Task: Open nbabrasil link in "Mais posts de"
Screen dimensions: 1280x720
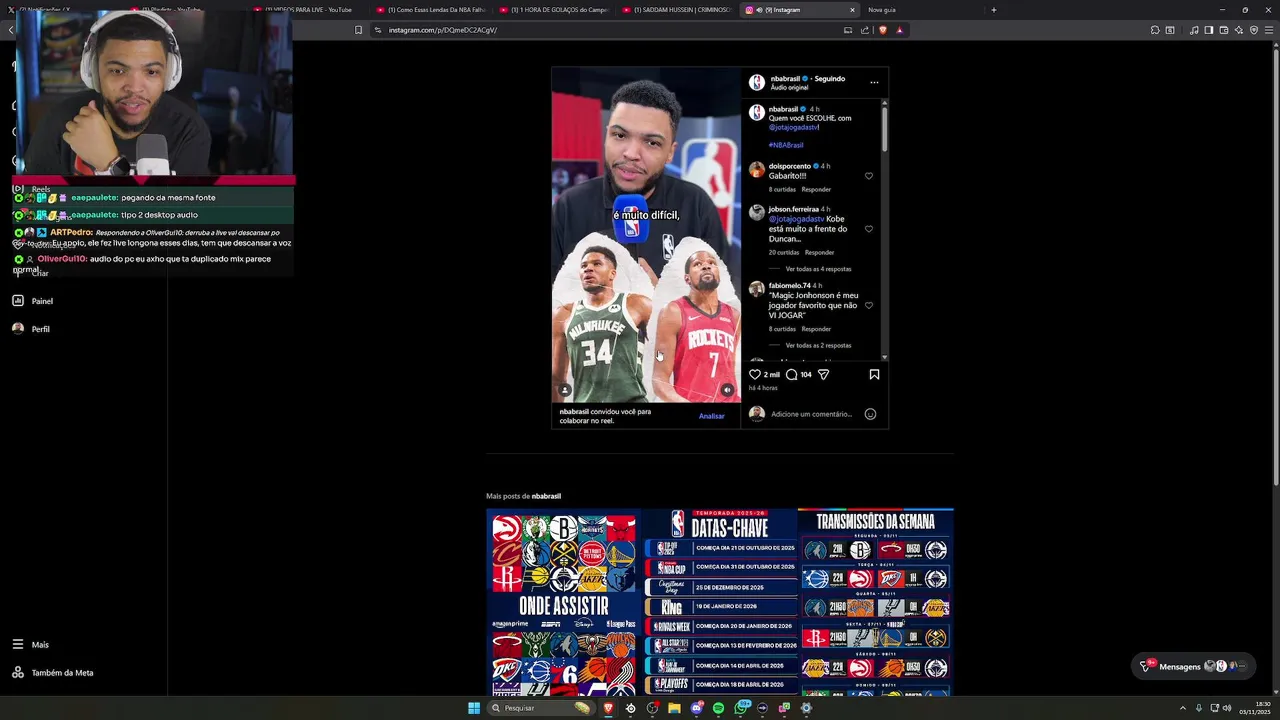Action: (x=546, y=496)
